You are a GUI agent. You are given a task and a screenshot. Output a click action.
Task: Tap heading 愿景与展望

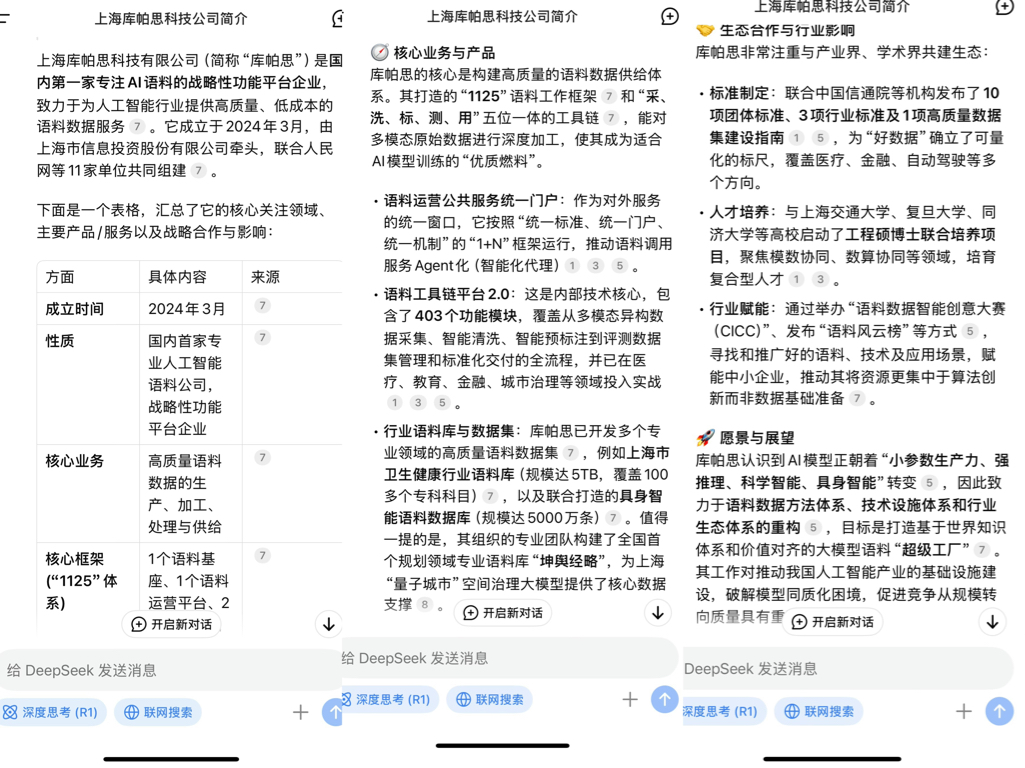[757, 438]
